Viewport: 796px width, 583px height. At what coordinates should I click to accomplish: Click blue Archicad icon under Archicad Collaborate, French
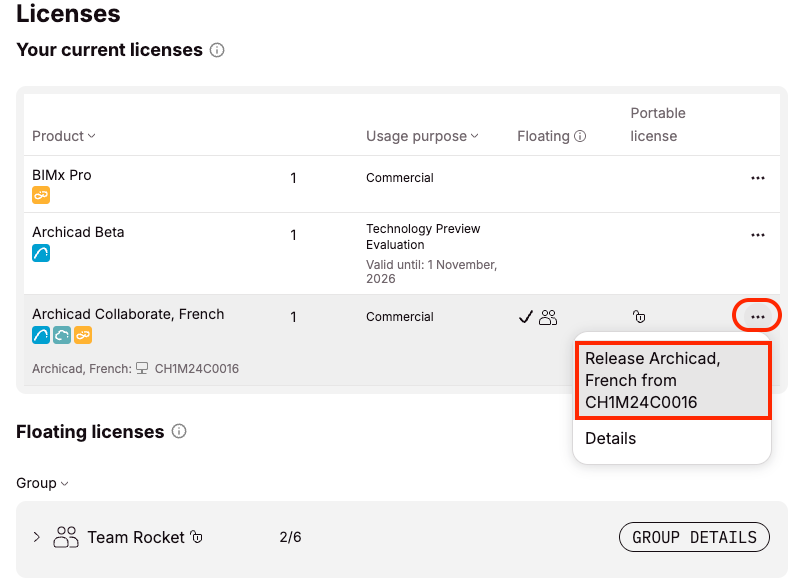point(41,335)
